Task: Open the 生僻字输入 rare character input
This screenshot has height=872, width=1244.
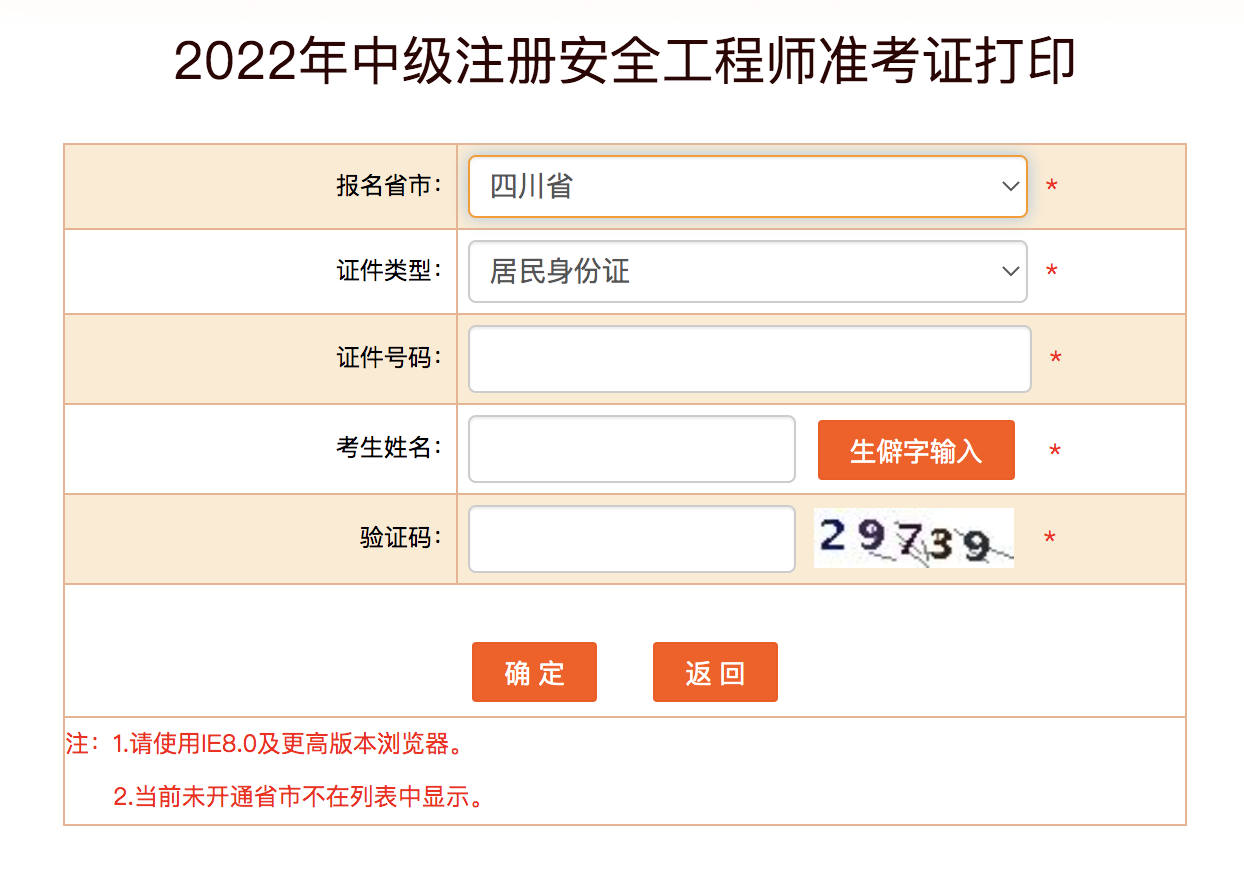Action: (x=915, y=449)
